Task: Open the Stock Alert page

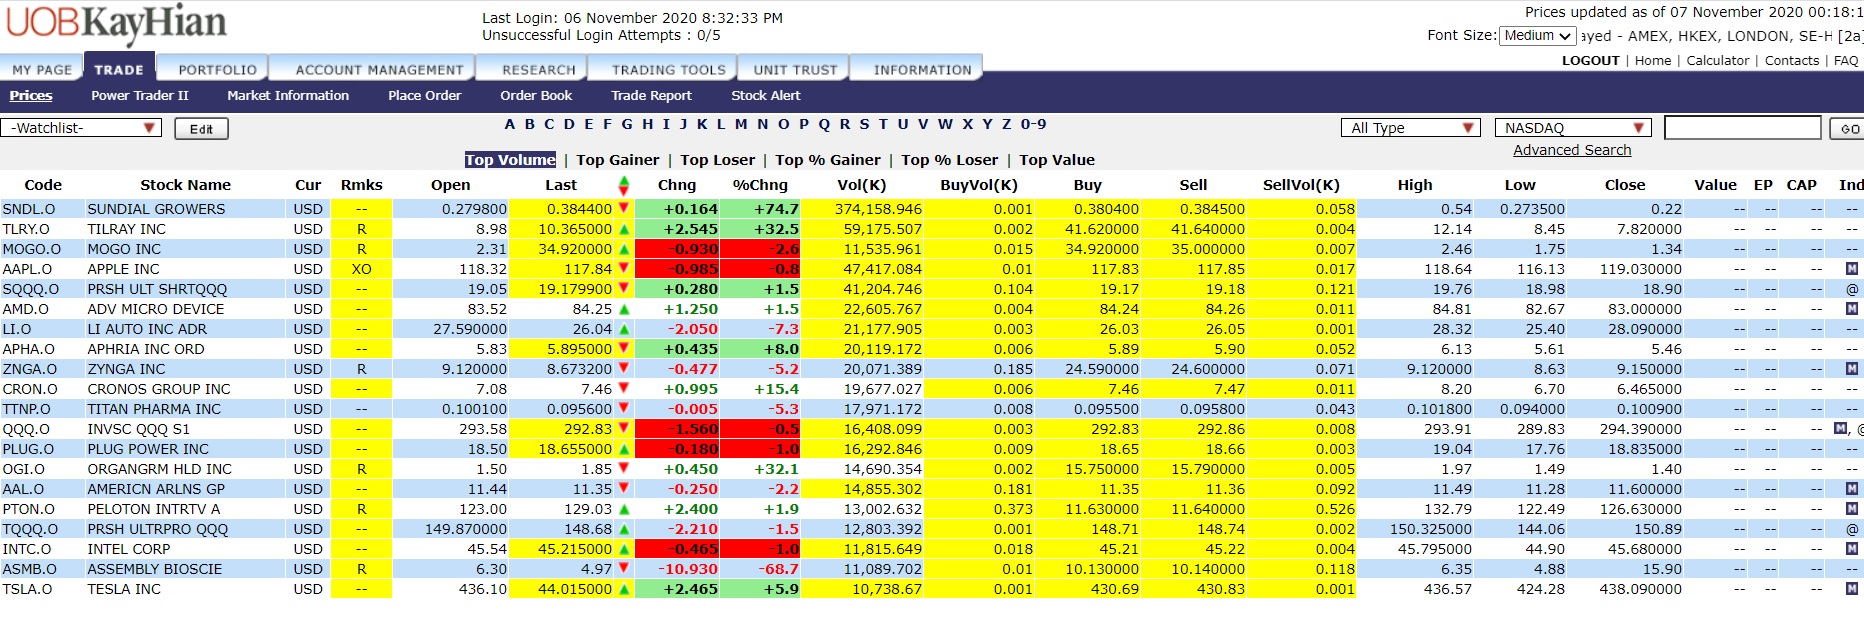Action: (x=765, y=96)
